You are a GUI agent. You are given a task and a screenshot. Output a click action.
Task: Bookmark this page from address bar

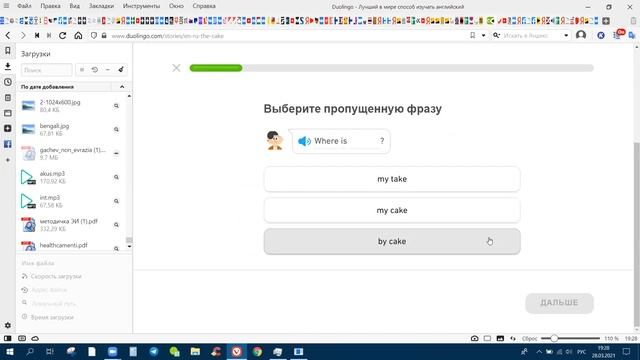473,36
